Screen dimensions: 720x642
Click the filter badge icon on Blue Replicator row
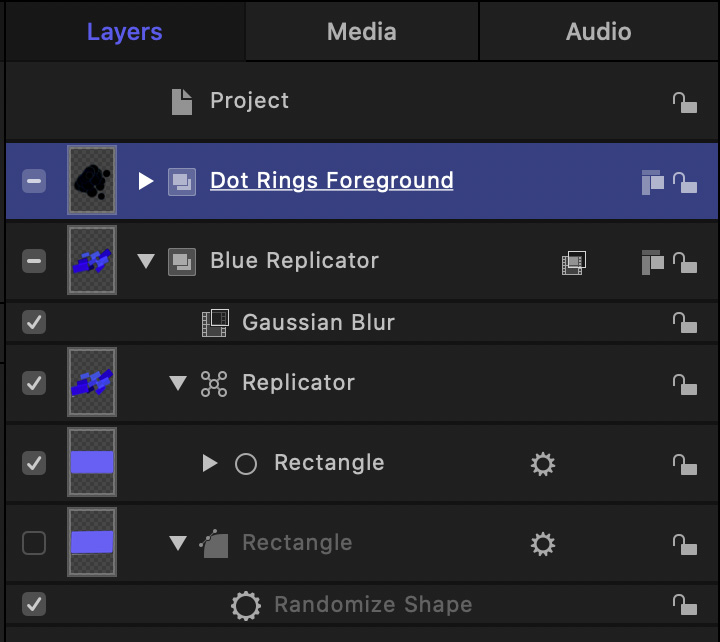(574, 263)
